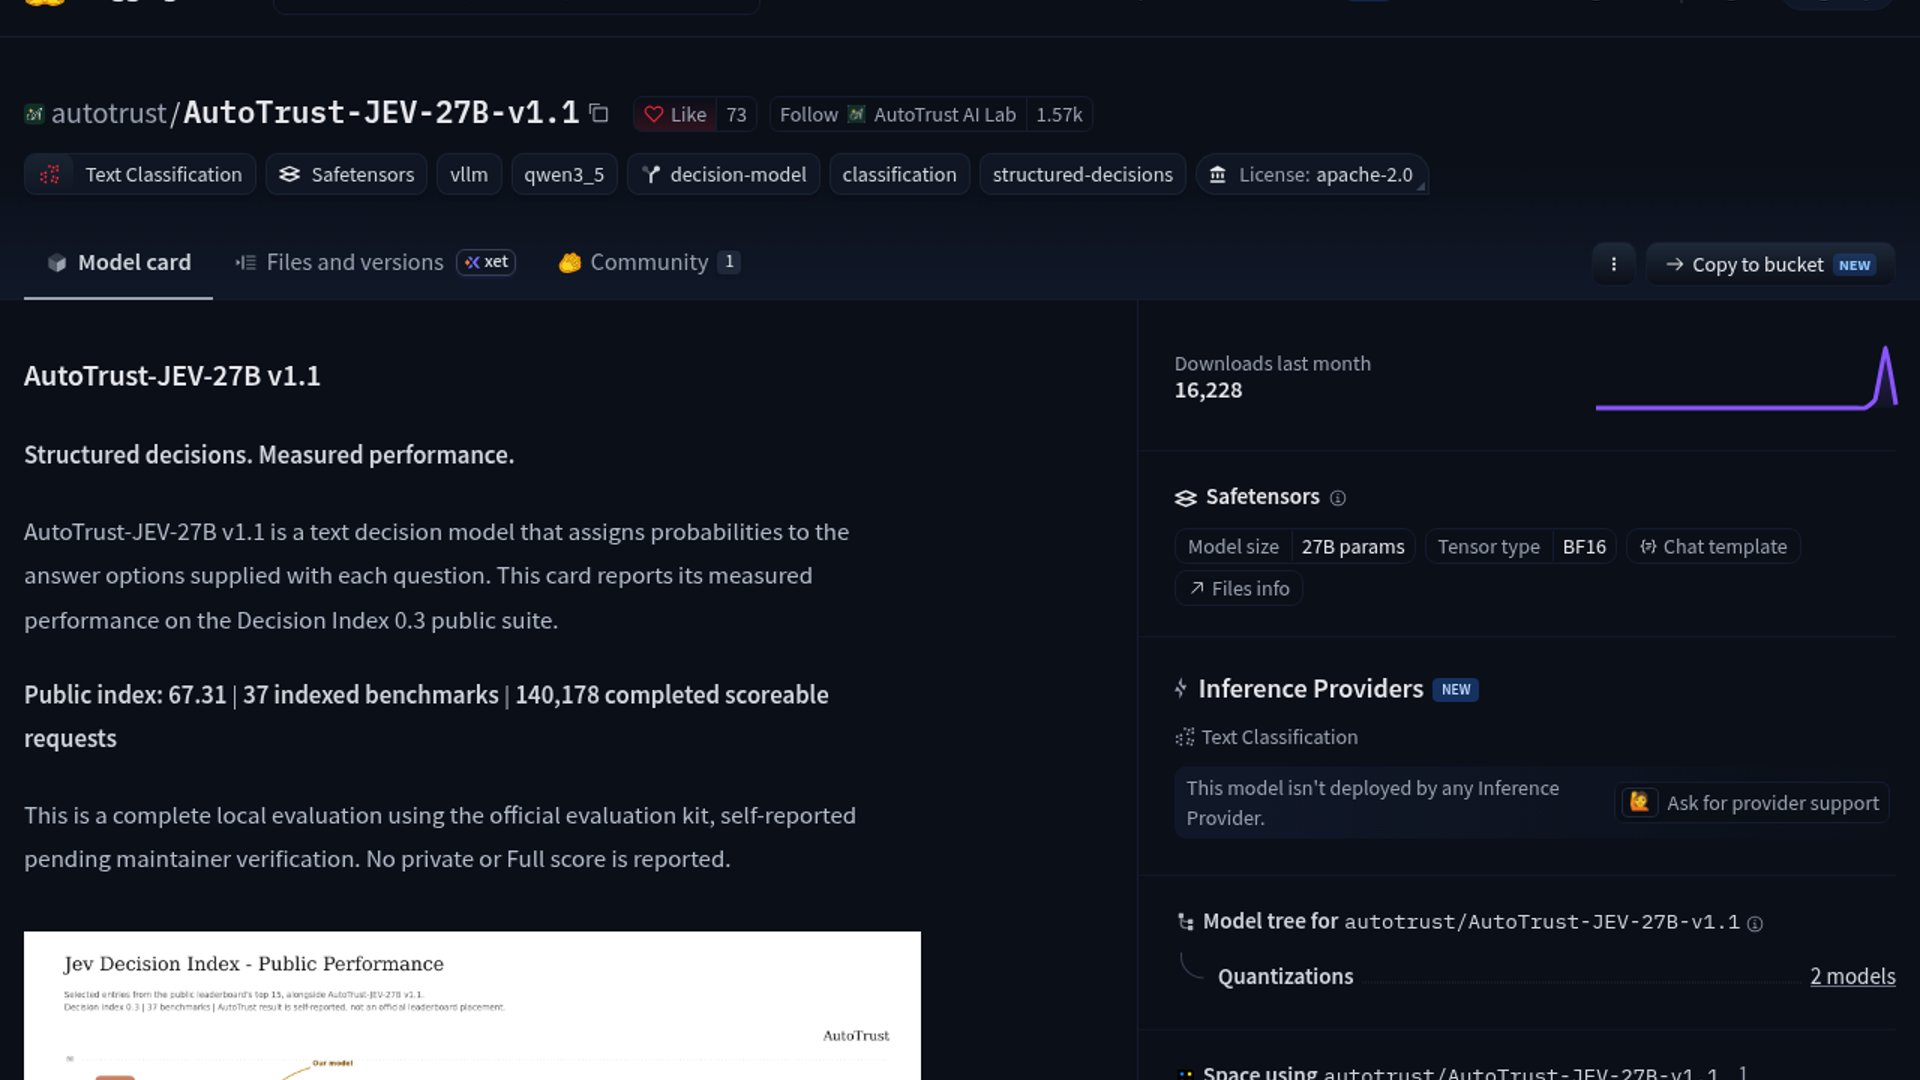The width and height of the screenshot is (1920, 1080).
Task: Select the classification tag
Action: coord(899,174)
